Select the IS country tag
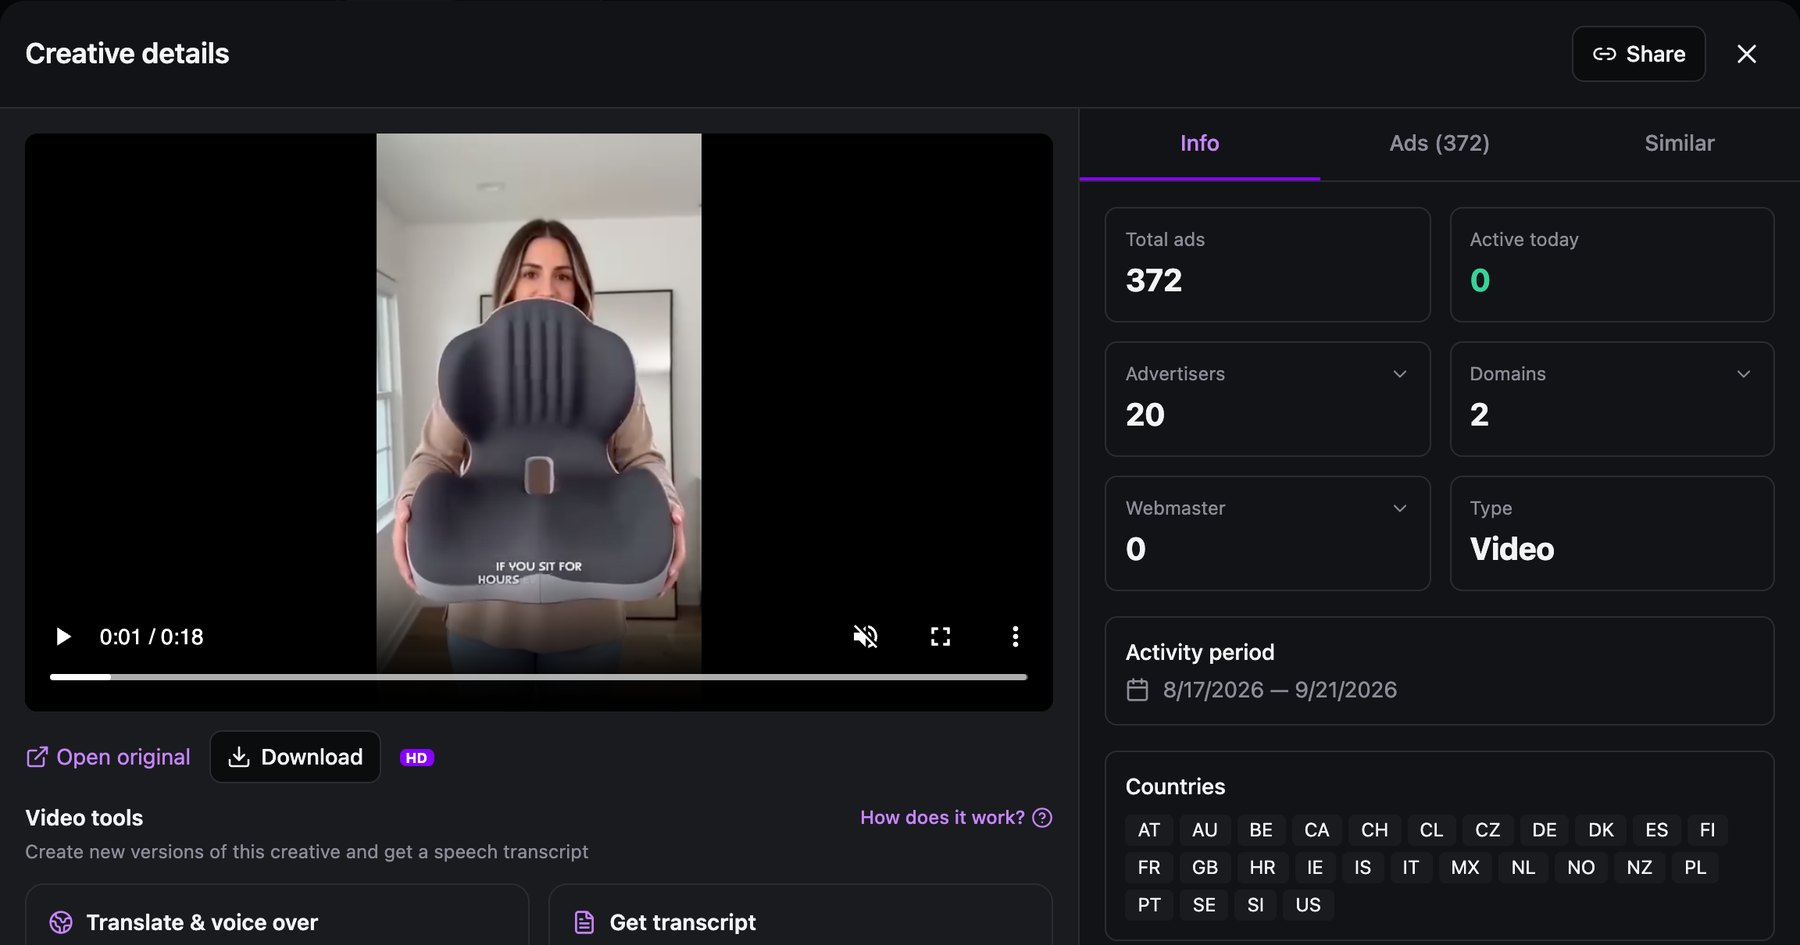Image resolution: width=1800 pixels, height=945 pixels. [x=1363, y=867]
